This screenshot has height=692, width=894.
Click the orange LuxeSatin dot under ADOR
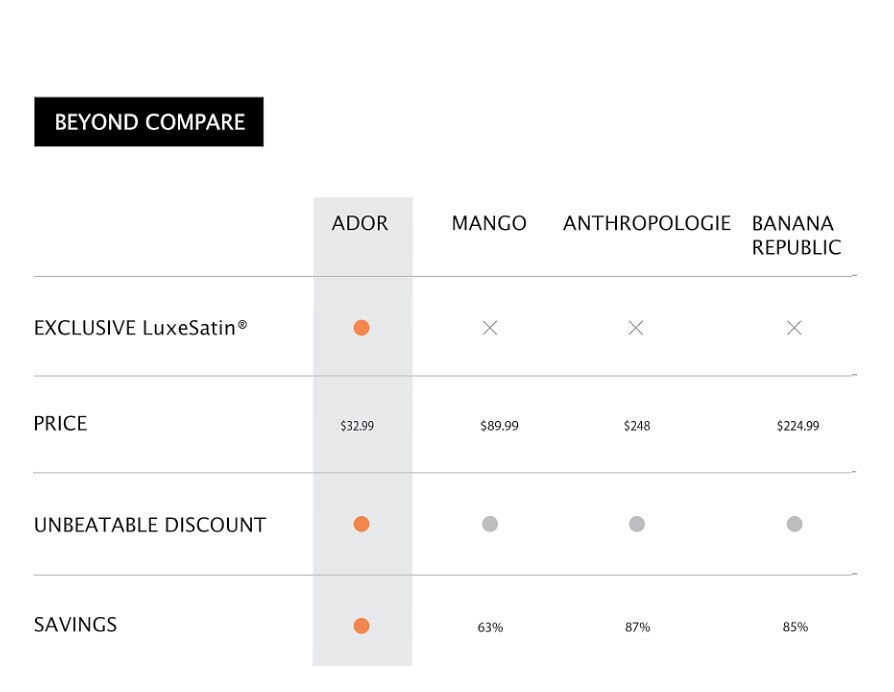click(x=361, y=328)
